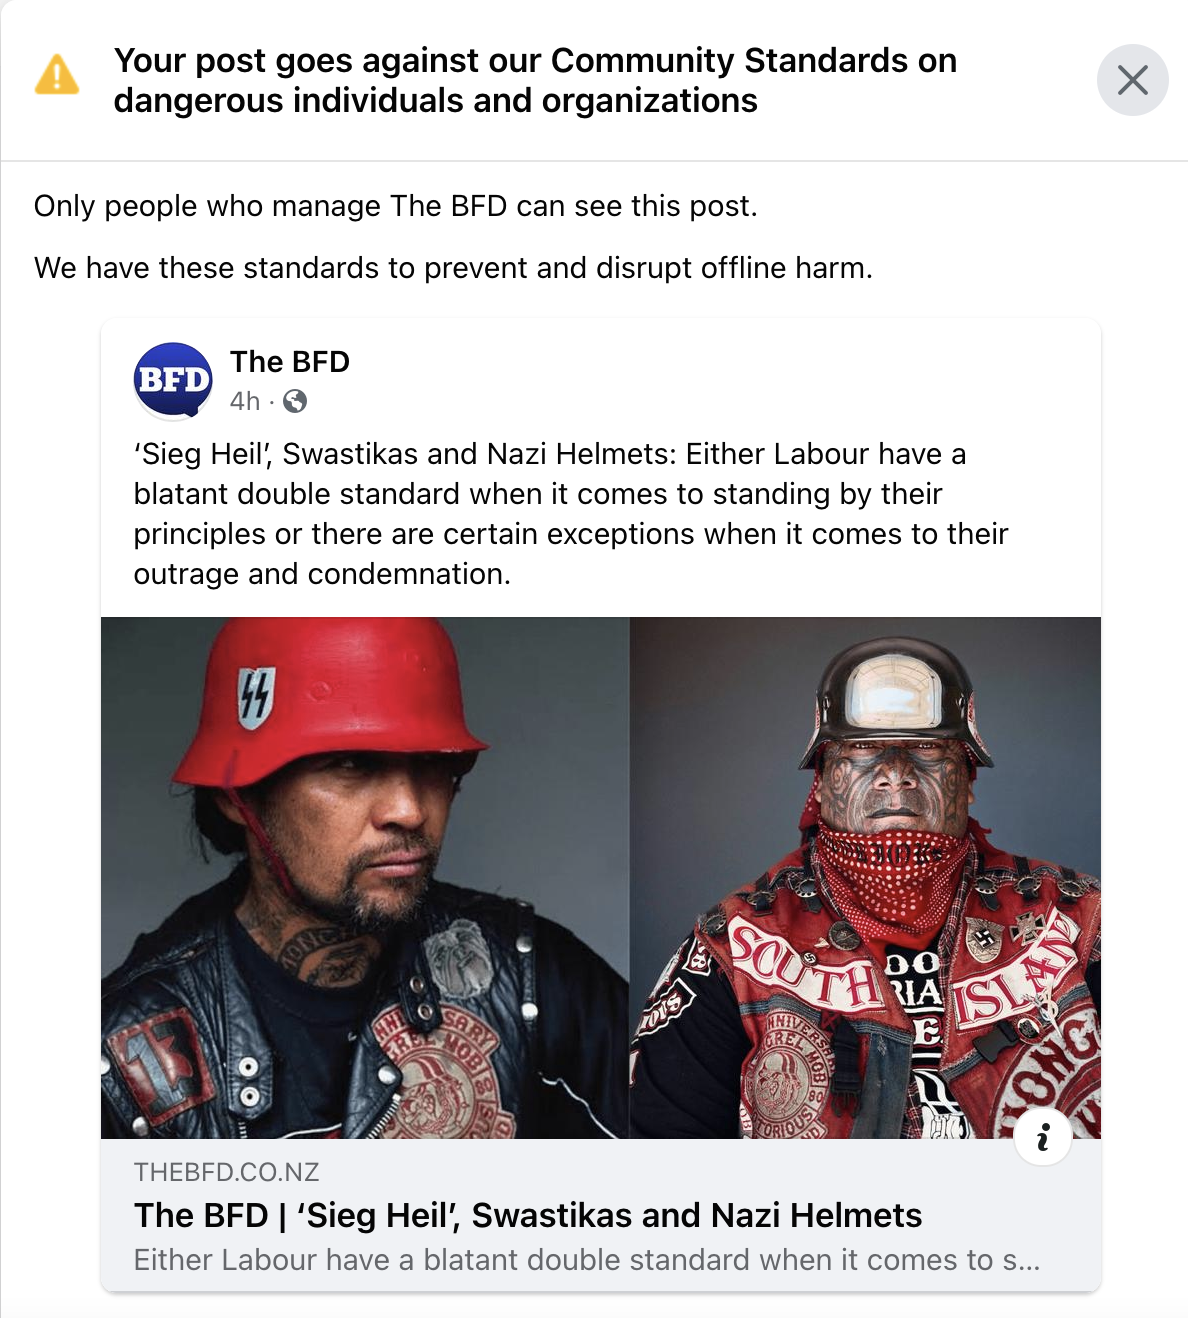1188x1318 pixels.
Task: Click the 4h post timestamp
Action: click(245, 401)
